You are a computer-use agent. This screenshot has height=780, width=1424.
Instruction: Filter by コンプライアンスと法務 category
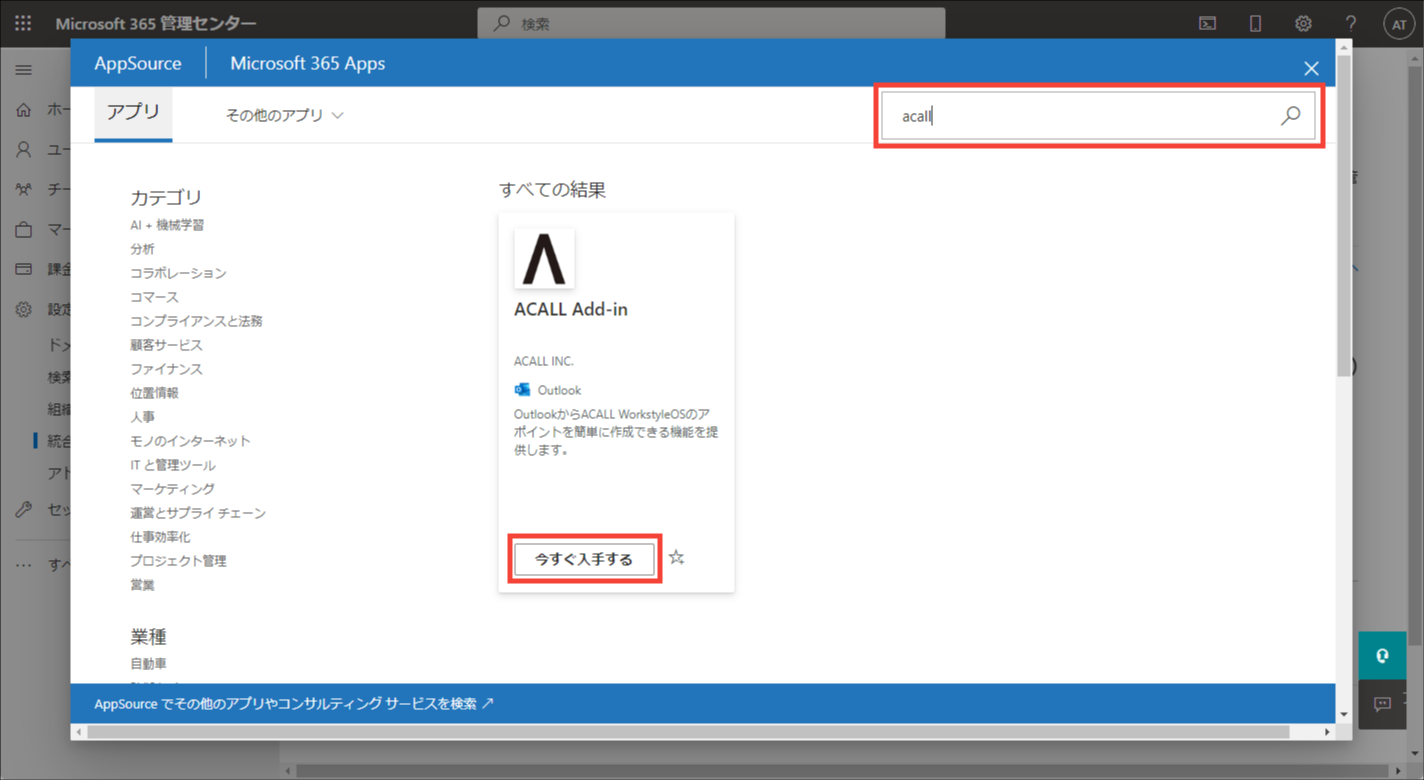coord(196,321)
